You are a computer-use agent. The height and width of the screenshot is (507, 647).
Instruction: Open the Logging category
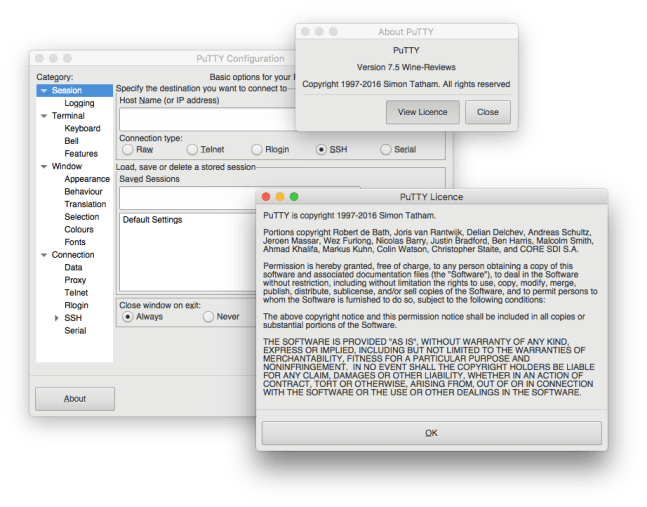pyautogui.click(x=79, y=103)
